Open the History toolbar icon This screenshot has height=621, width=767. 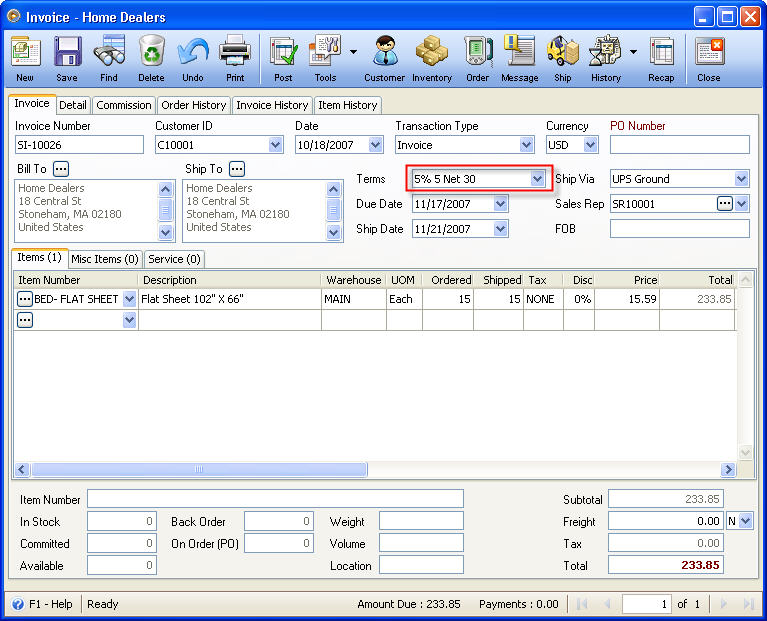click(x=606, y=59)
